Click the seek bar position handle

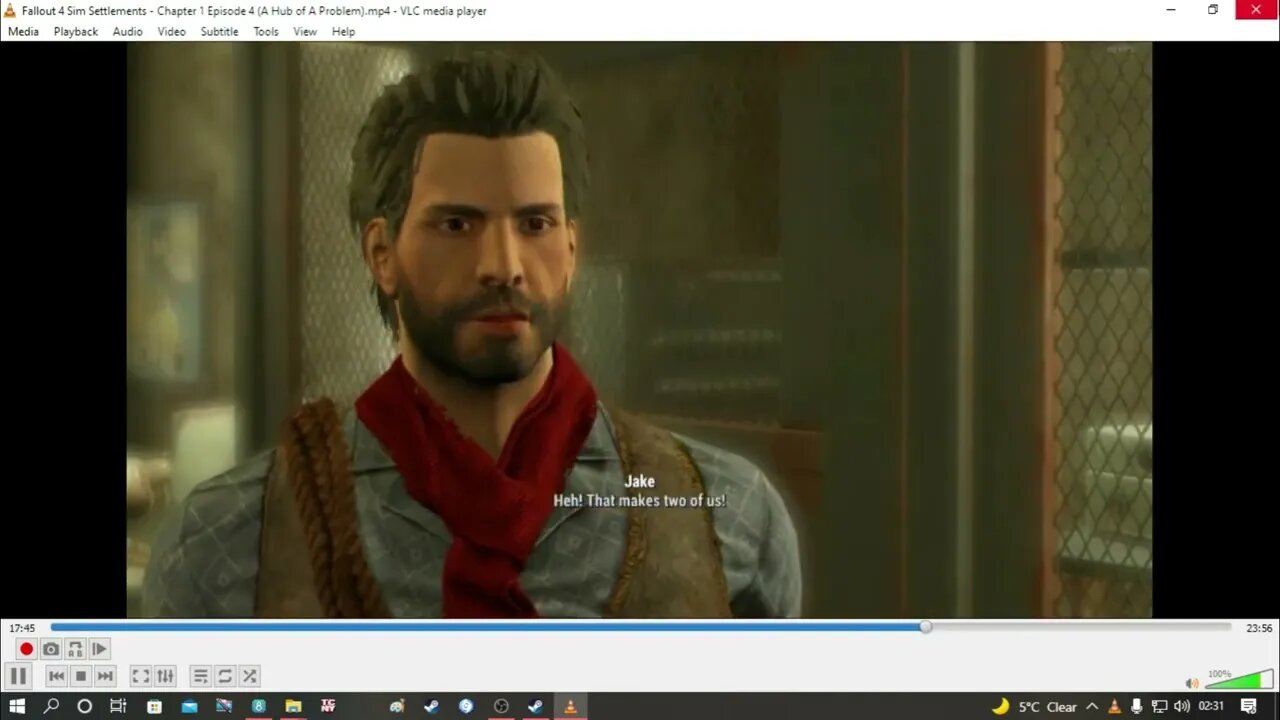(x=926, y=627)
